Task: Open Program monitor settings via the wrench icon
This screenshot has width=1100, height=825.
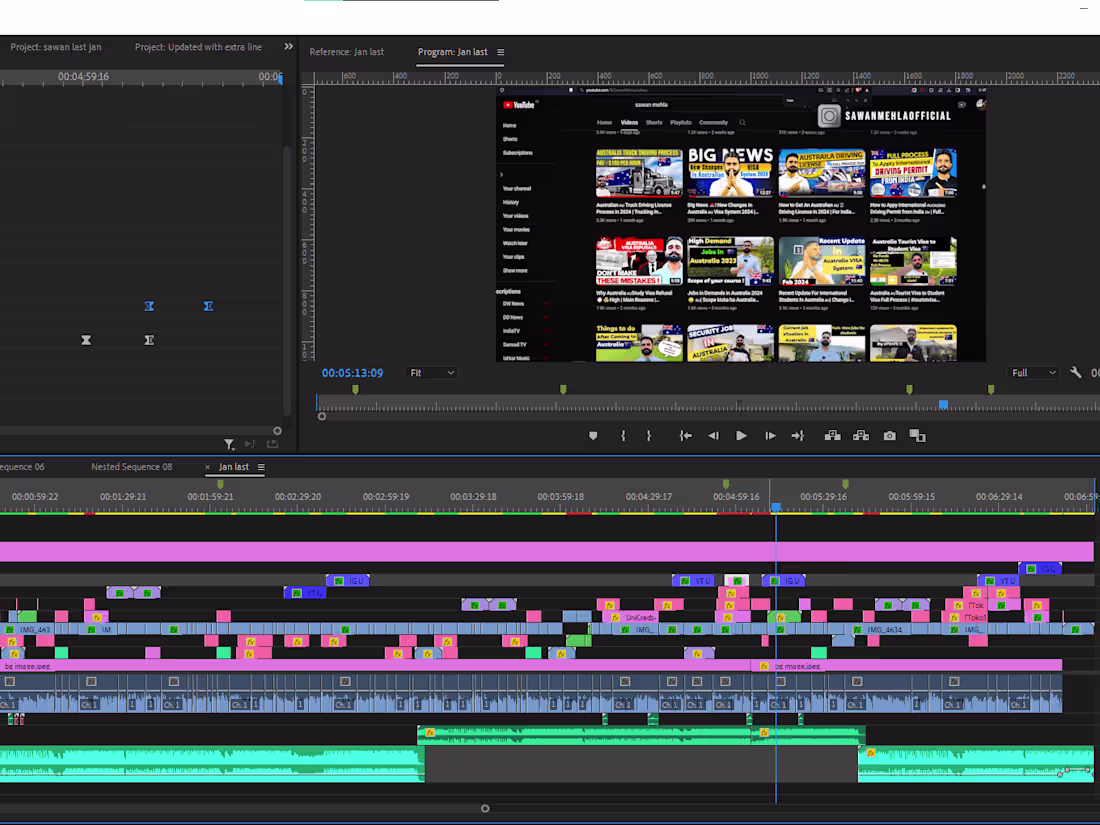Action: (1076, 371)
